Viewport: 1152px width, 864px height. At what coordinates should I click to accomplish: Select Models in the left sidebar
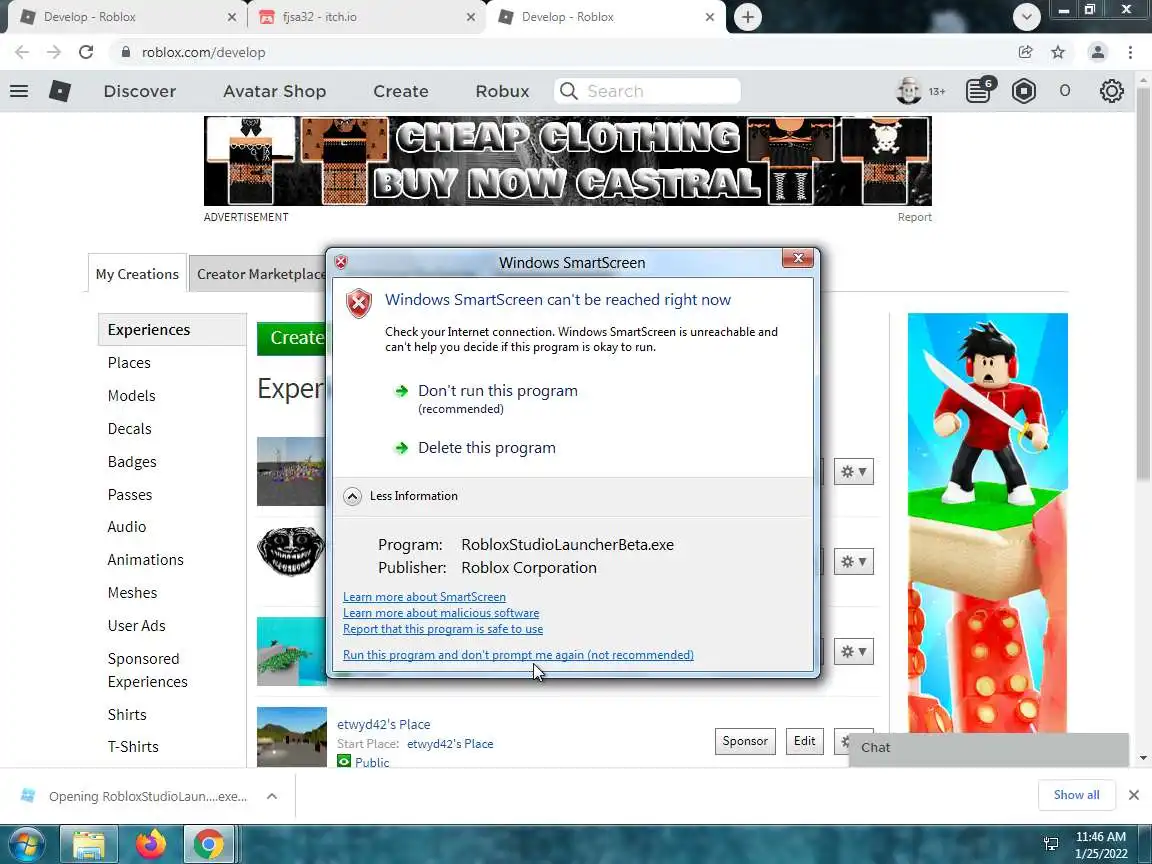132,396
